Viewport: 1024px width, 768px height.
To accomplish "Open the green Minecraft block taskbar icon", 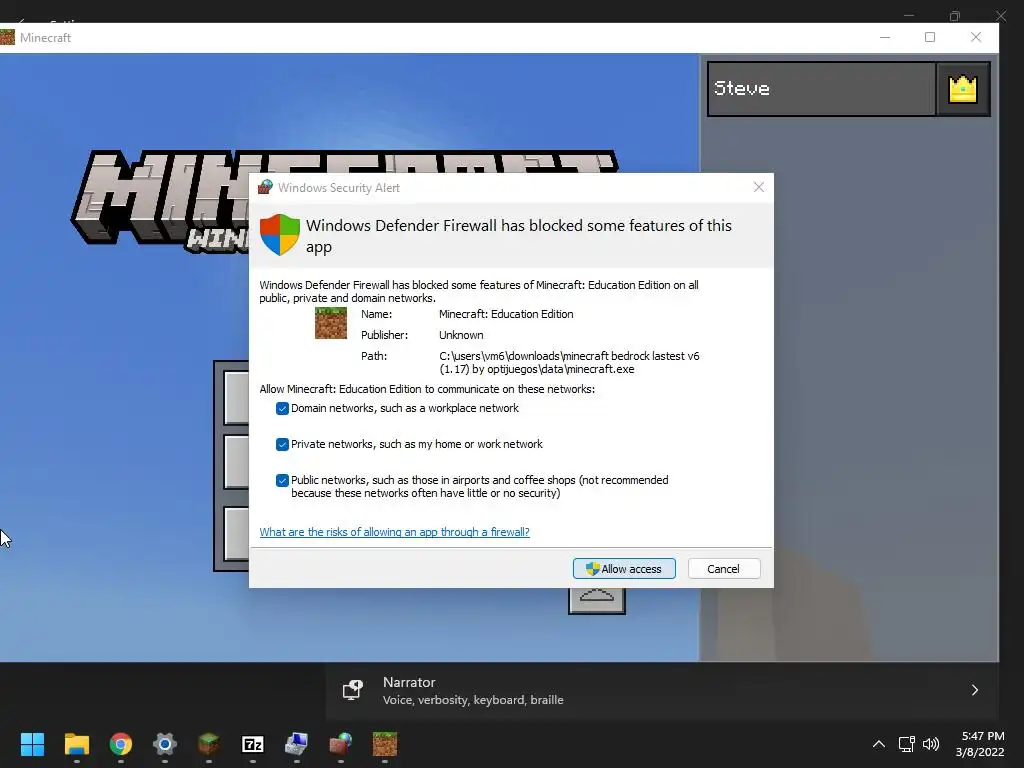I will [x=208, y=744].
